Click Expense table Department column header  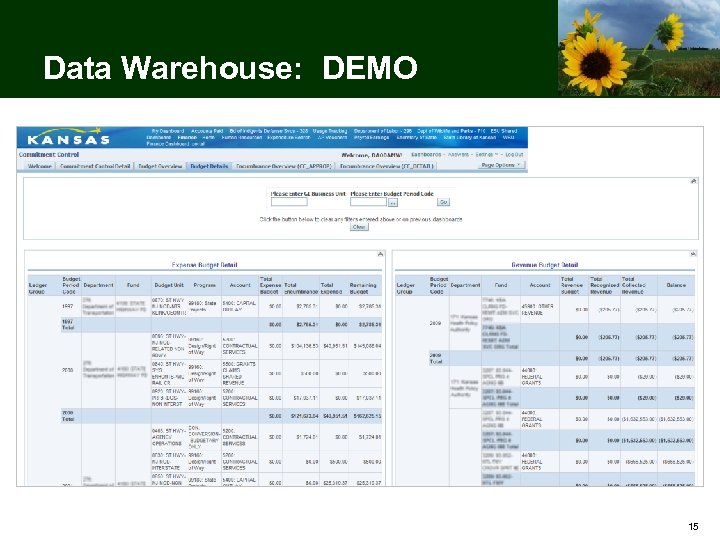coord(98,285)
